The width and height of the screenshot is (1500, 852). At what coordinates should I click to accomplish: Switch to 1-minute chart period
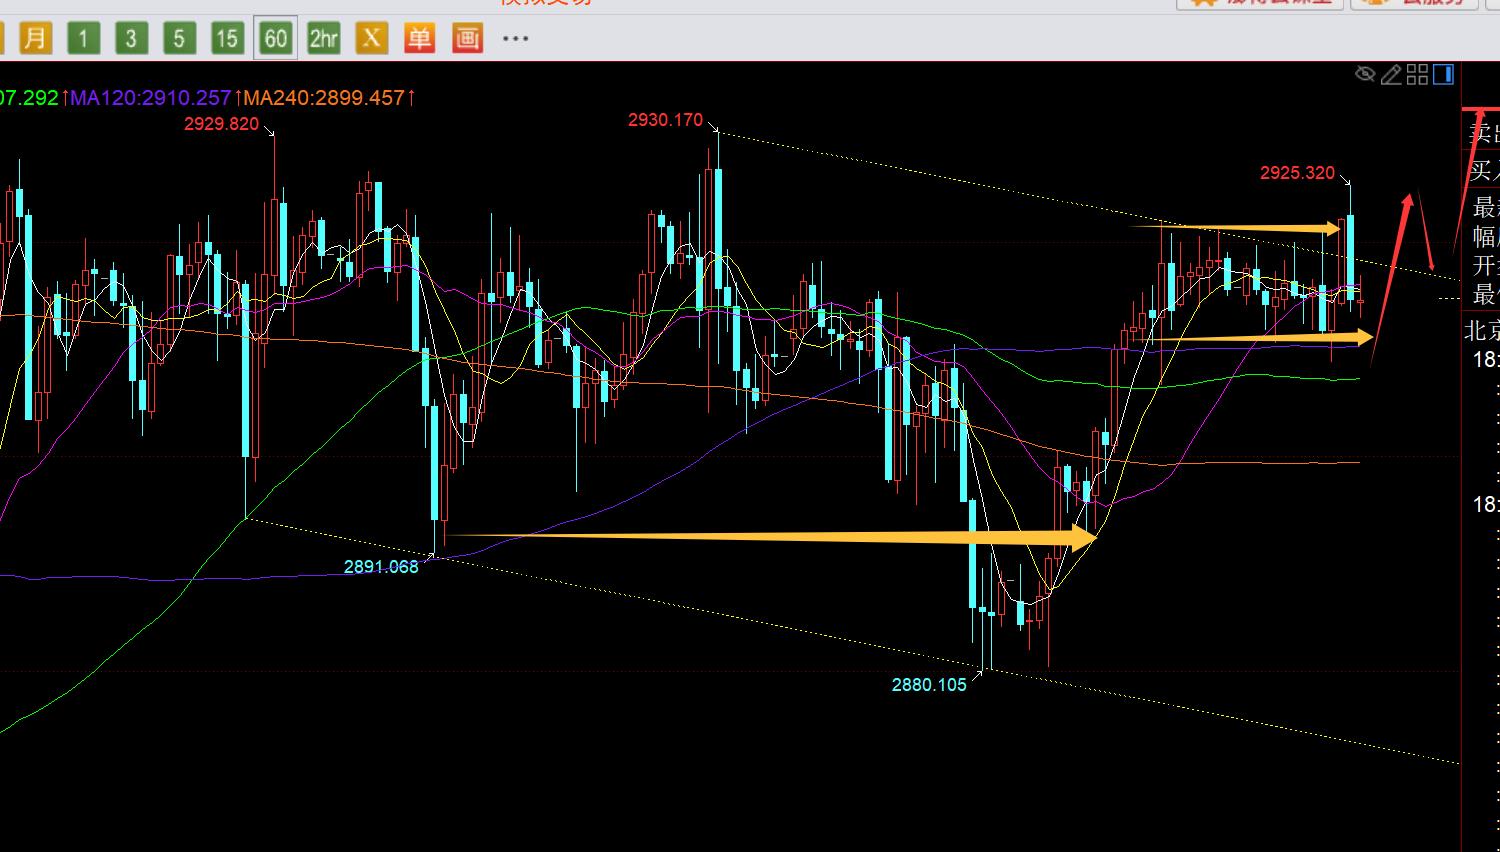pos(83,39)
